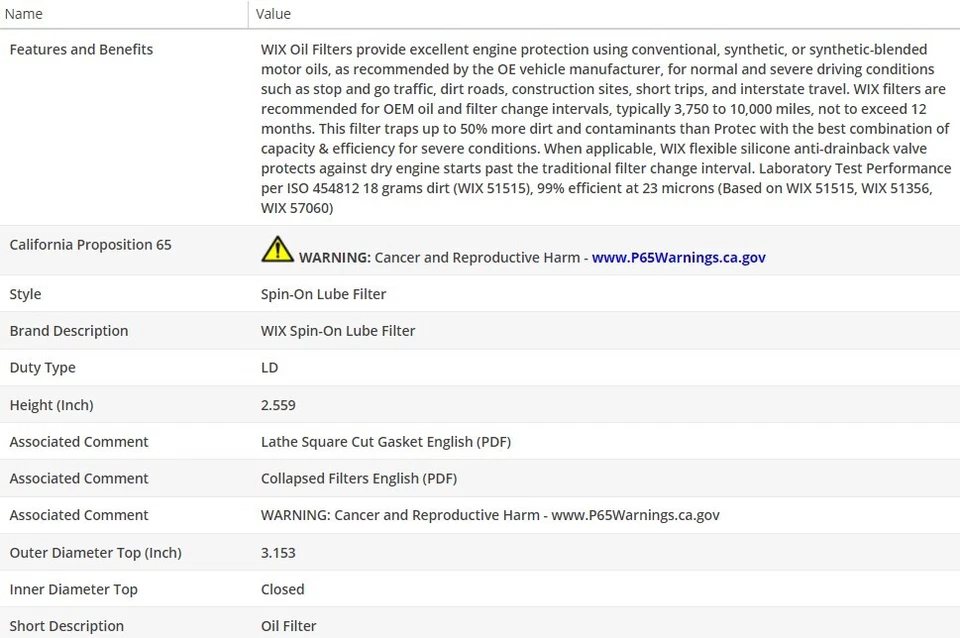Select the Height (Inch) label
The width and height of the screenshot is (960, 638).
pyautogui.click(x=51, y=405)
